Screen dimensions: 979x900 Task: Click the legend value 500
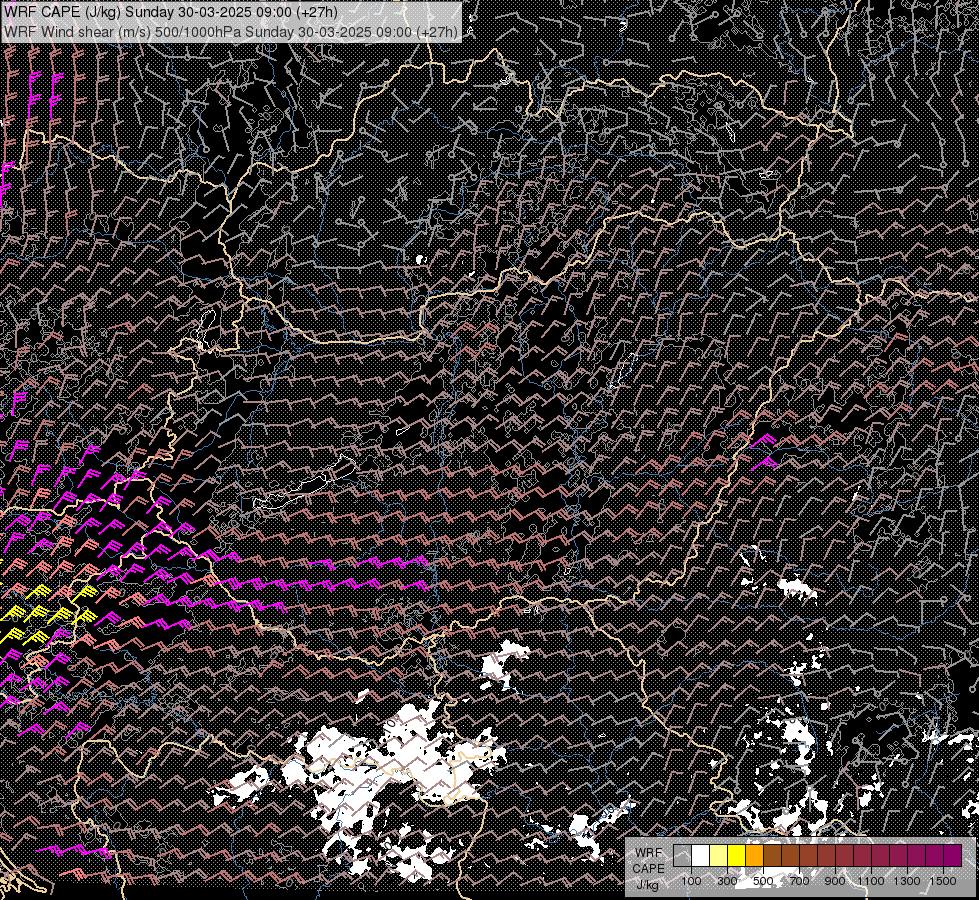763,881
